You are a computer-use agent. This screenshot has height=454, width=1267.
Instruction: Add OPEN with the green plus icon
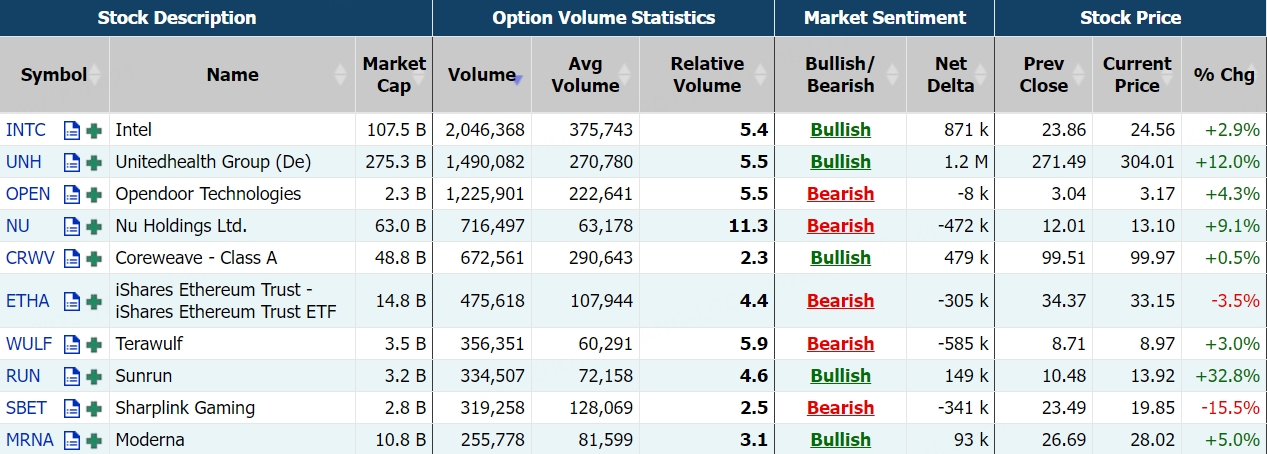[94, 194]
